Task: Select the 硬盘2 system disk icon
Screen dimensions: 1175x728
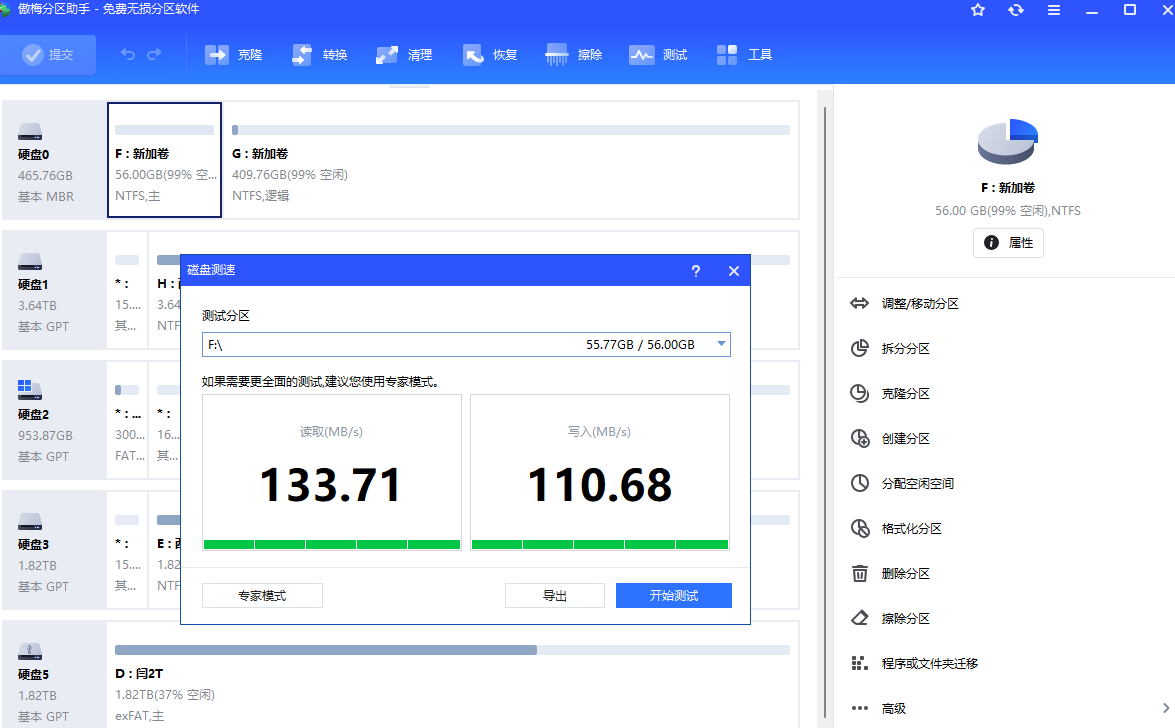Action: coord(30,391)
